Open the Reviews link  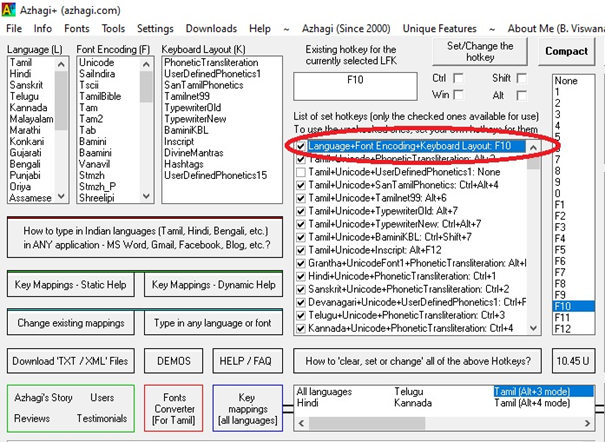(x=32, y=418)
